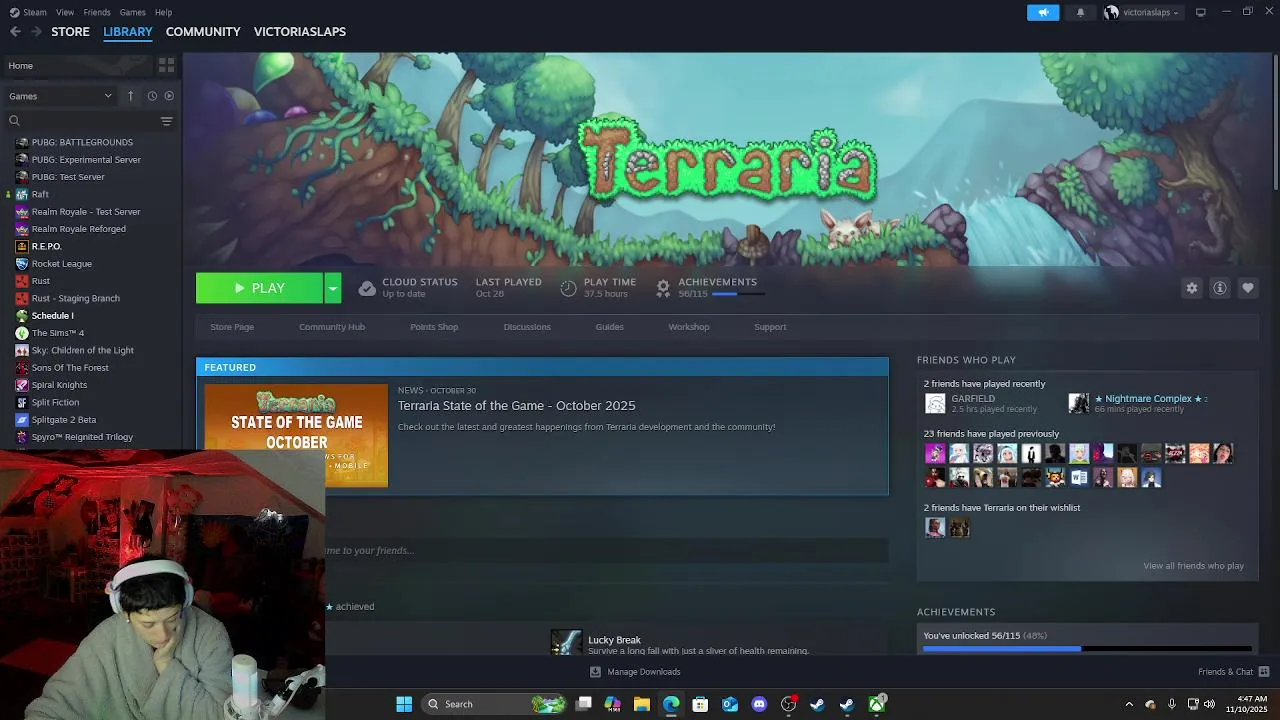This screenshot has height=720, width=1280.
Task: Click the unlocked 56/115 progress bar
Action: point(1087,649)
